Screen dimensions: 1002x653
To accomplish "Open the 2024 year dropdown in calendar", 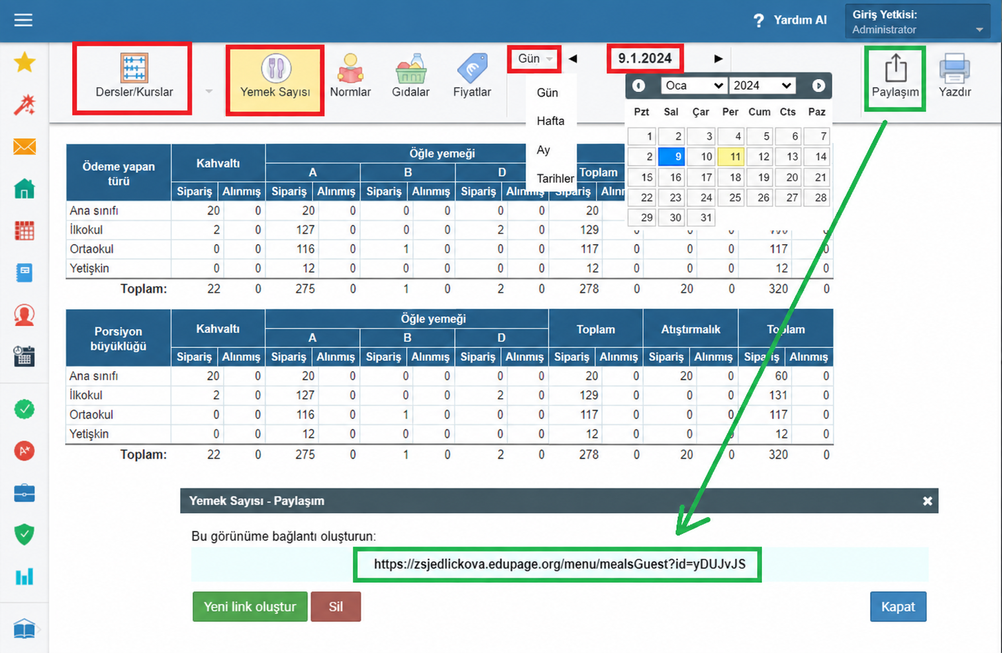I will click(762, 86).
